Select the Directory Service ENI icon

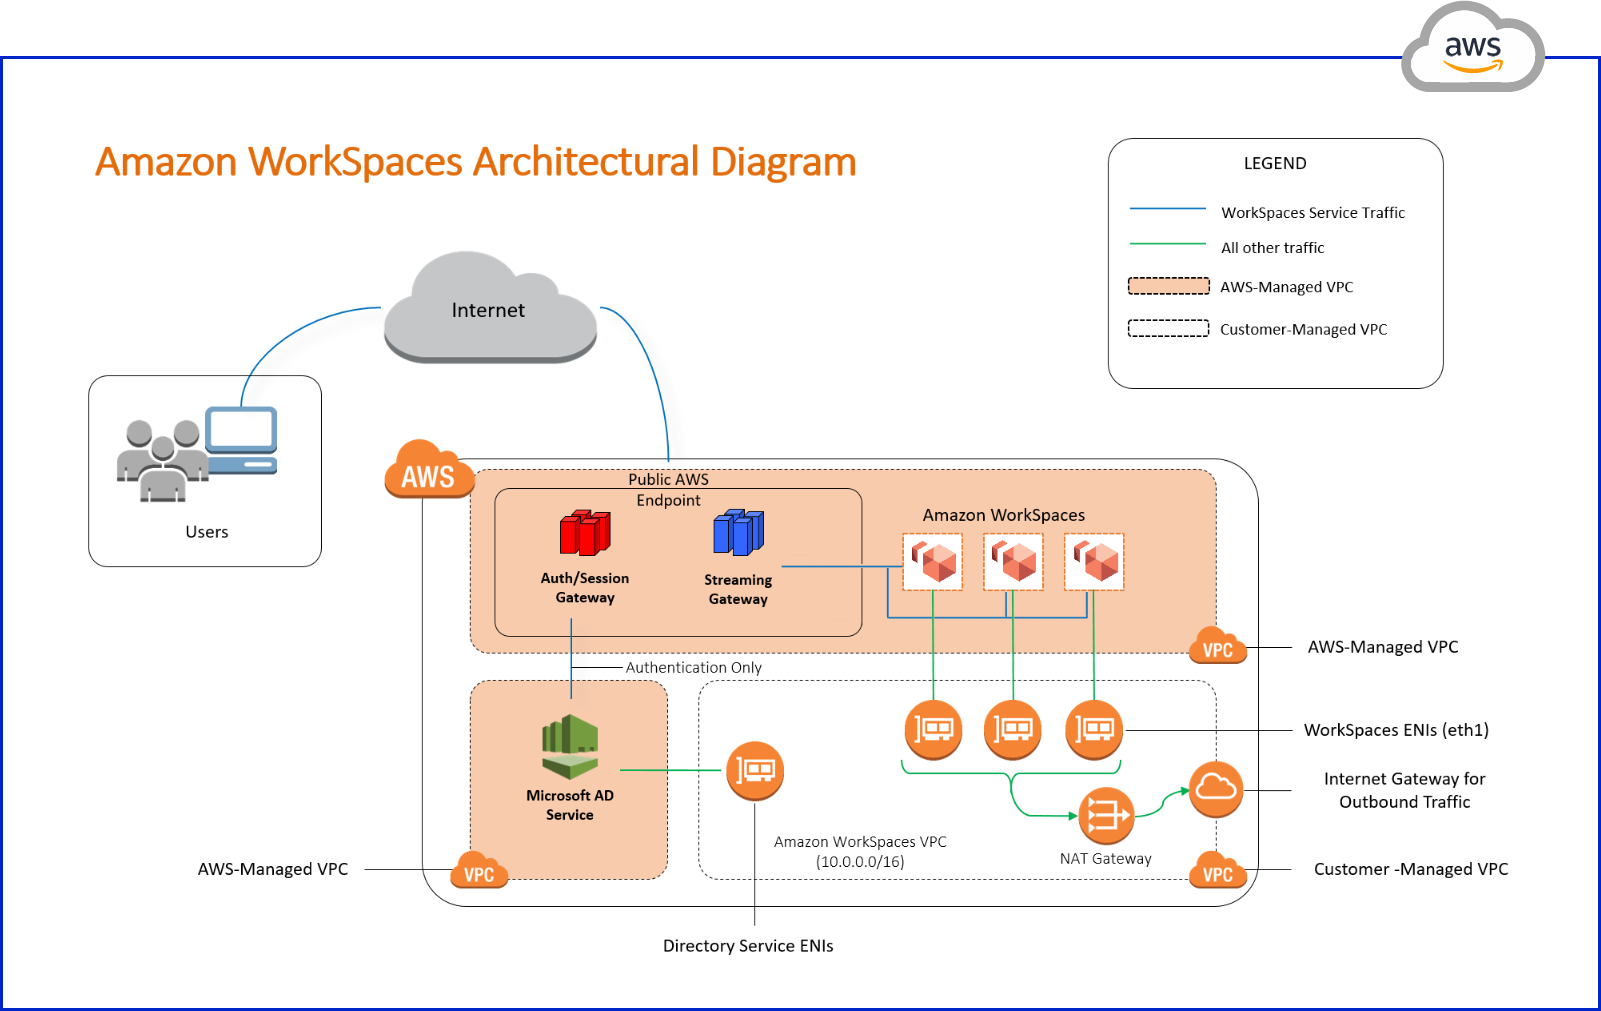tap(755, 771)
